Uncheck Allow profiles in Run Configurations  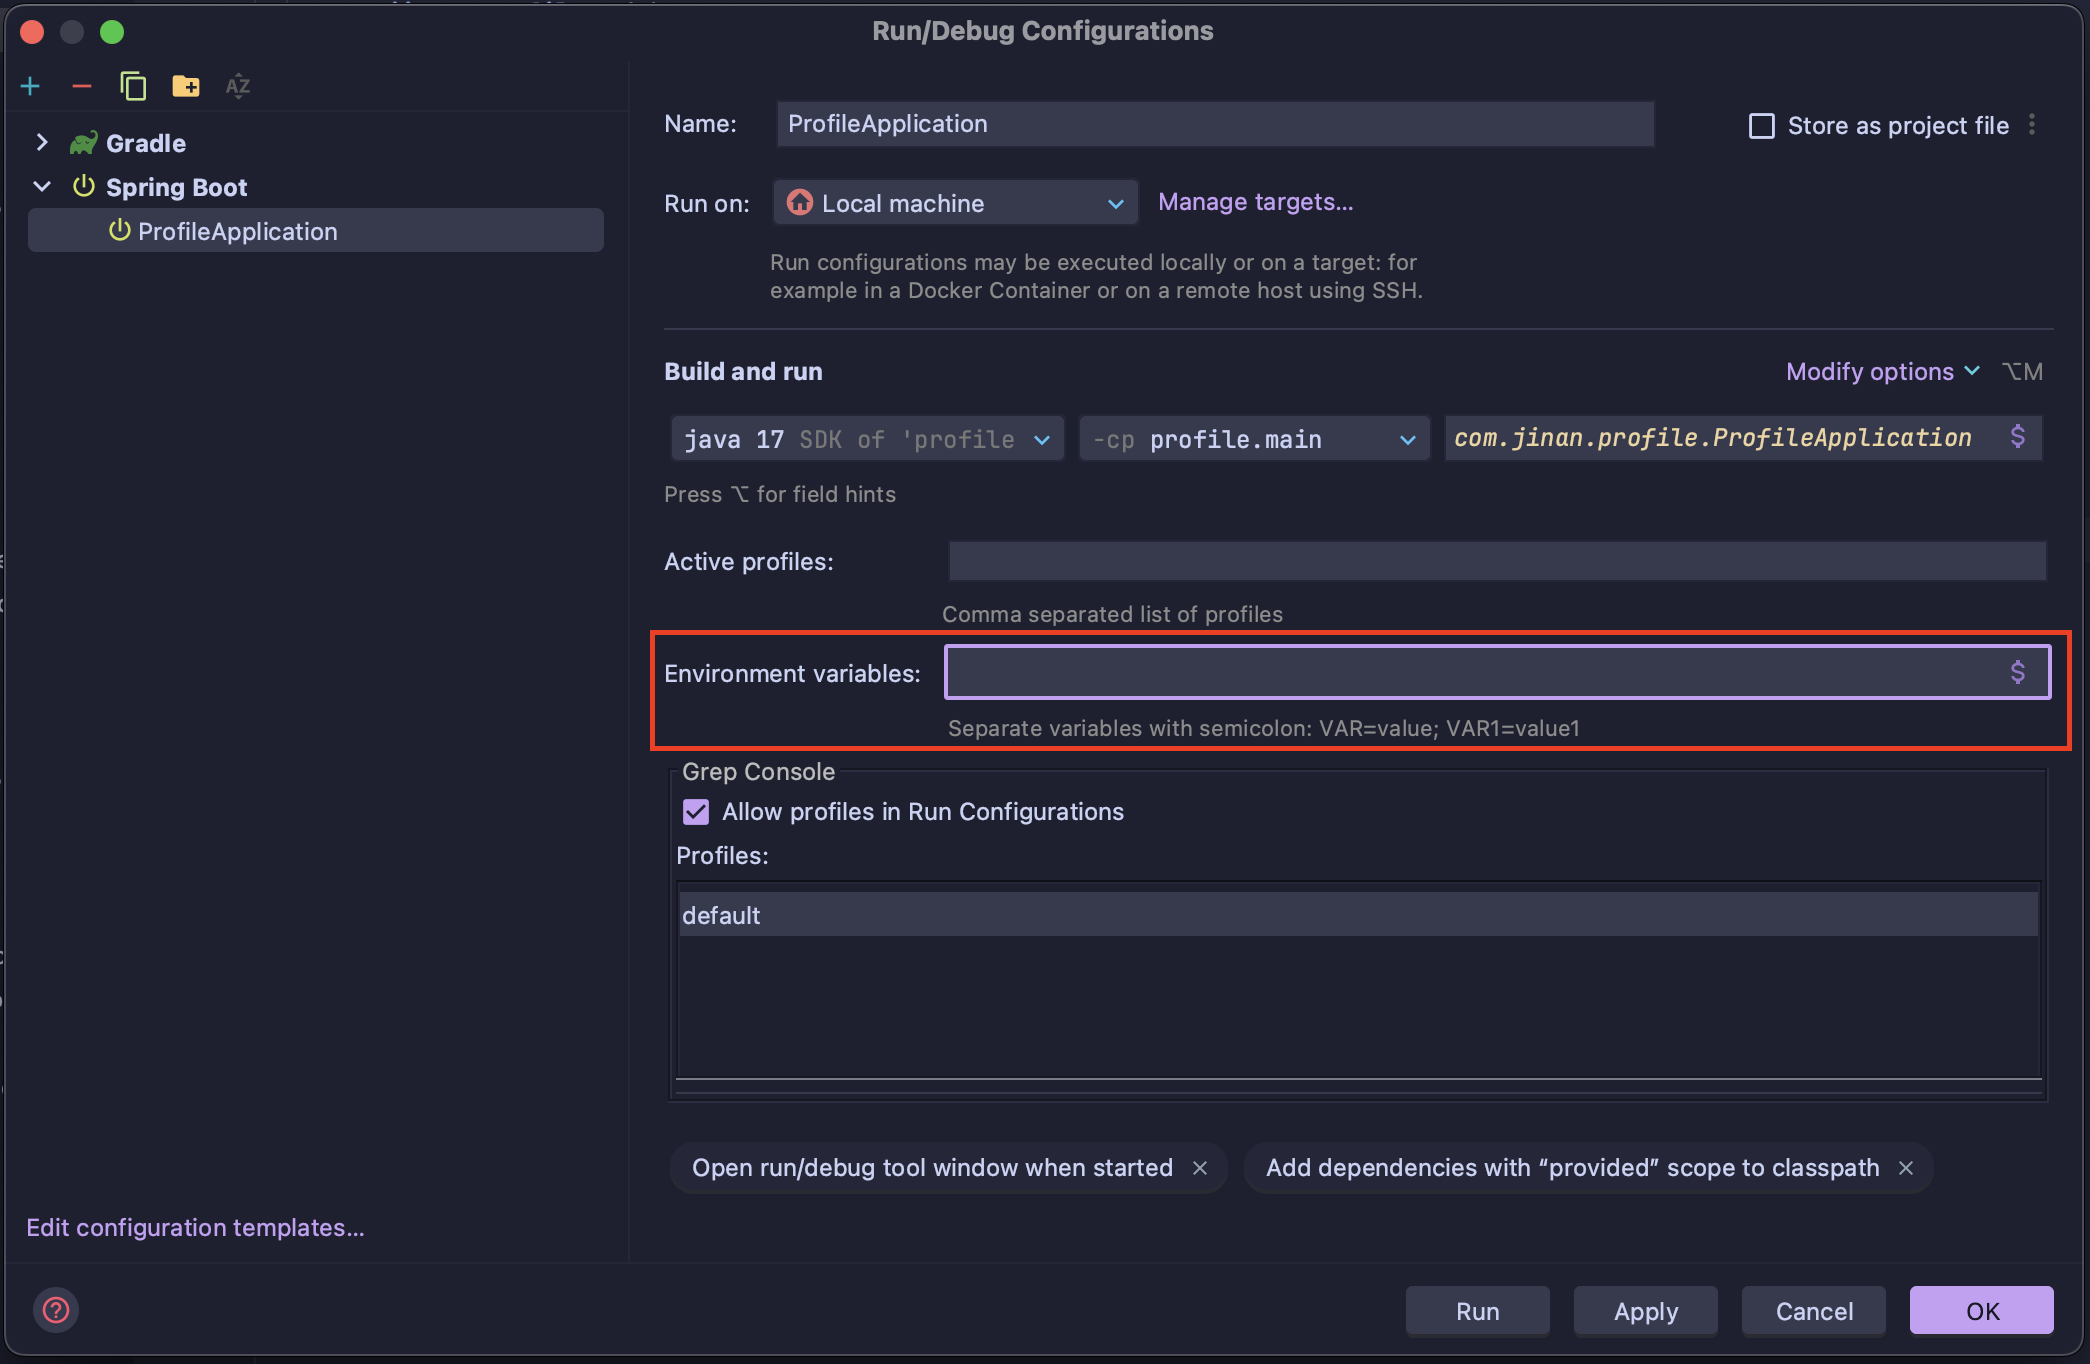pyautogui.click(x=696, y=812)
